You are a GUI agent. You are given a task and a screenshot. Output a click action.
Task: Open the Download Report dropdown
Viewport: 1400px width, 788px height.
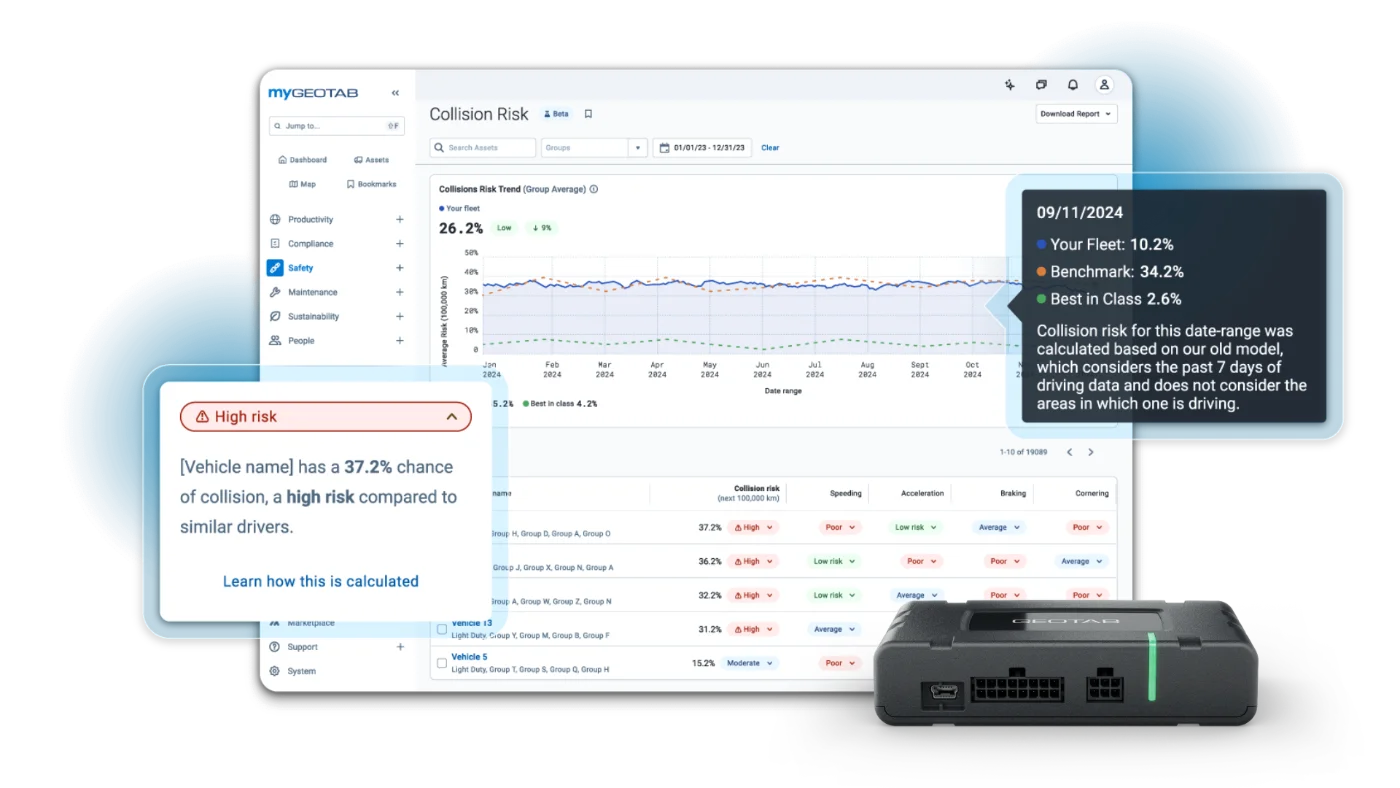click(1077, 114)
